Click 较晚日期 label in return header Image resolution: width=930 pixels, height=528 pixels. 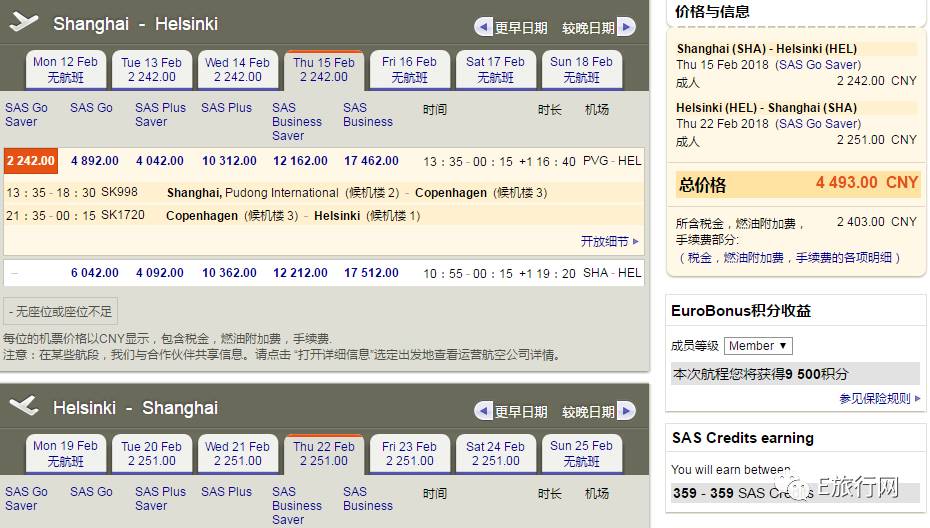coord(588,412)
